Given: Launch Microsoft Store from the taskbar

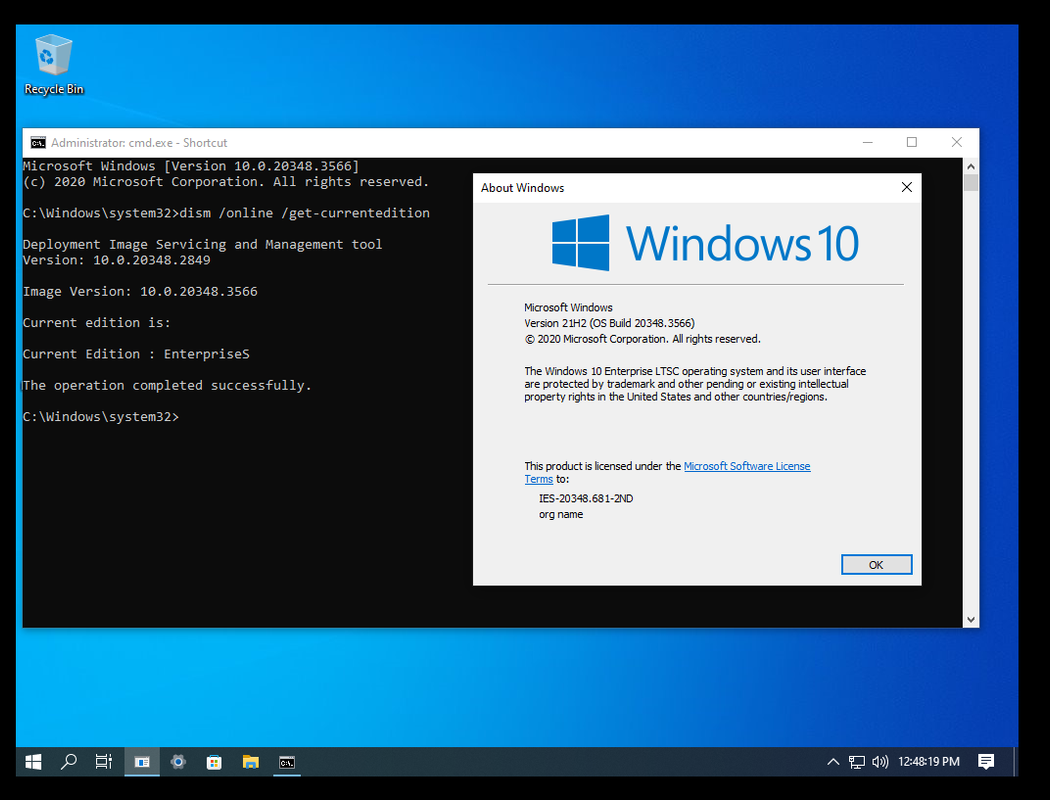Looking at the screenshot, I should point(214,762).
